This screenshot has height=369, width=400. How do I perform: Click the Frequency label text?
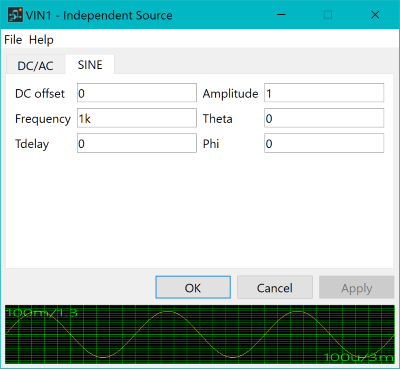(x=43, y=119)
